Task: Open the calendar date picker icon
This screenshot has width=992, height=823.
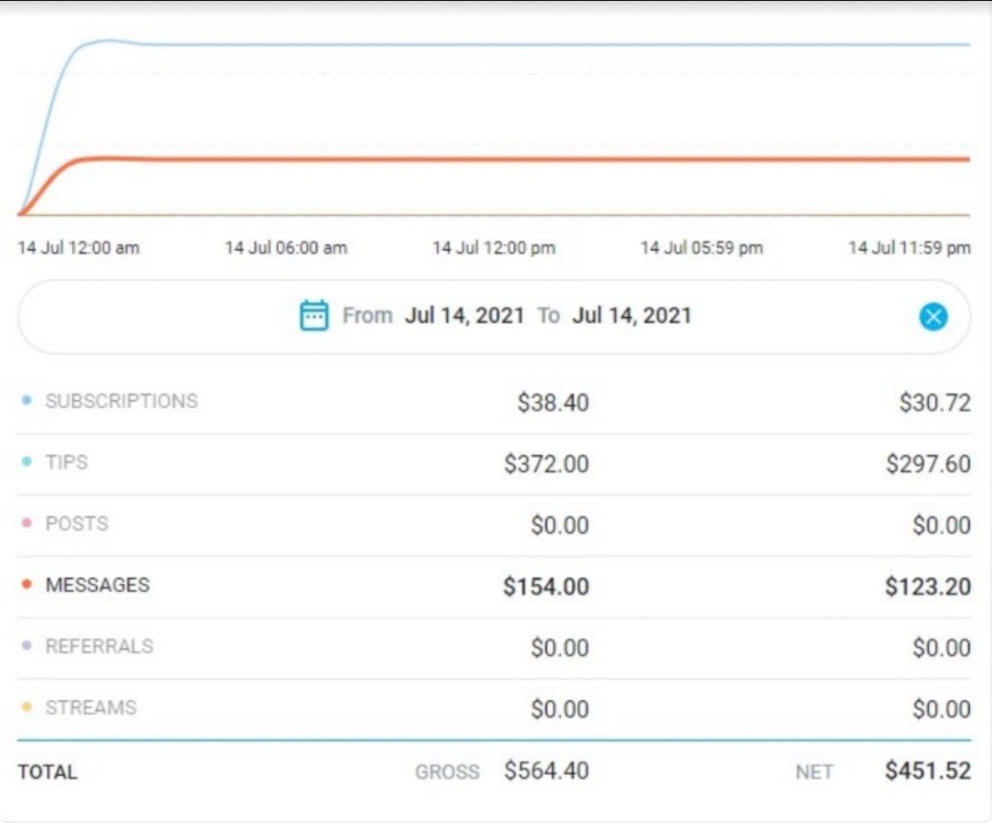Action: [314, 315]
